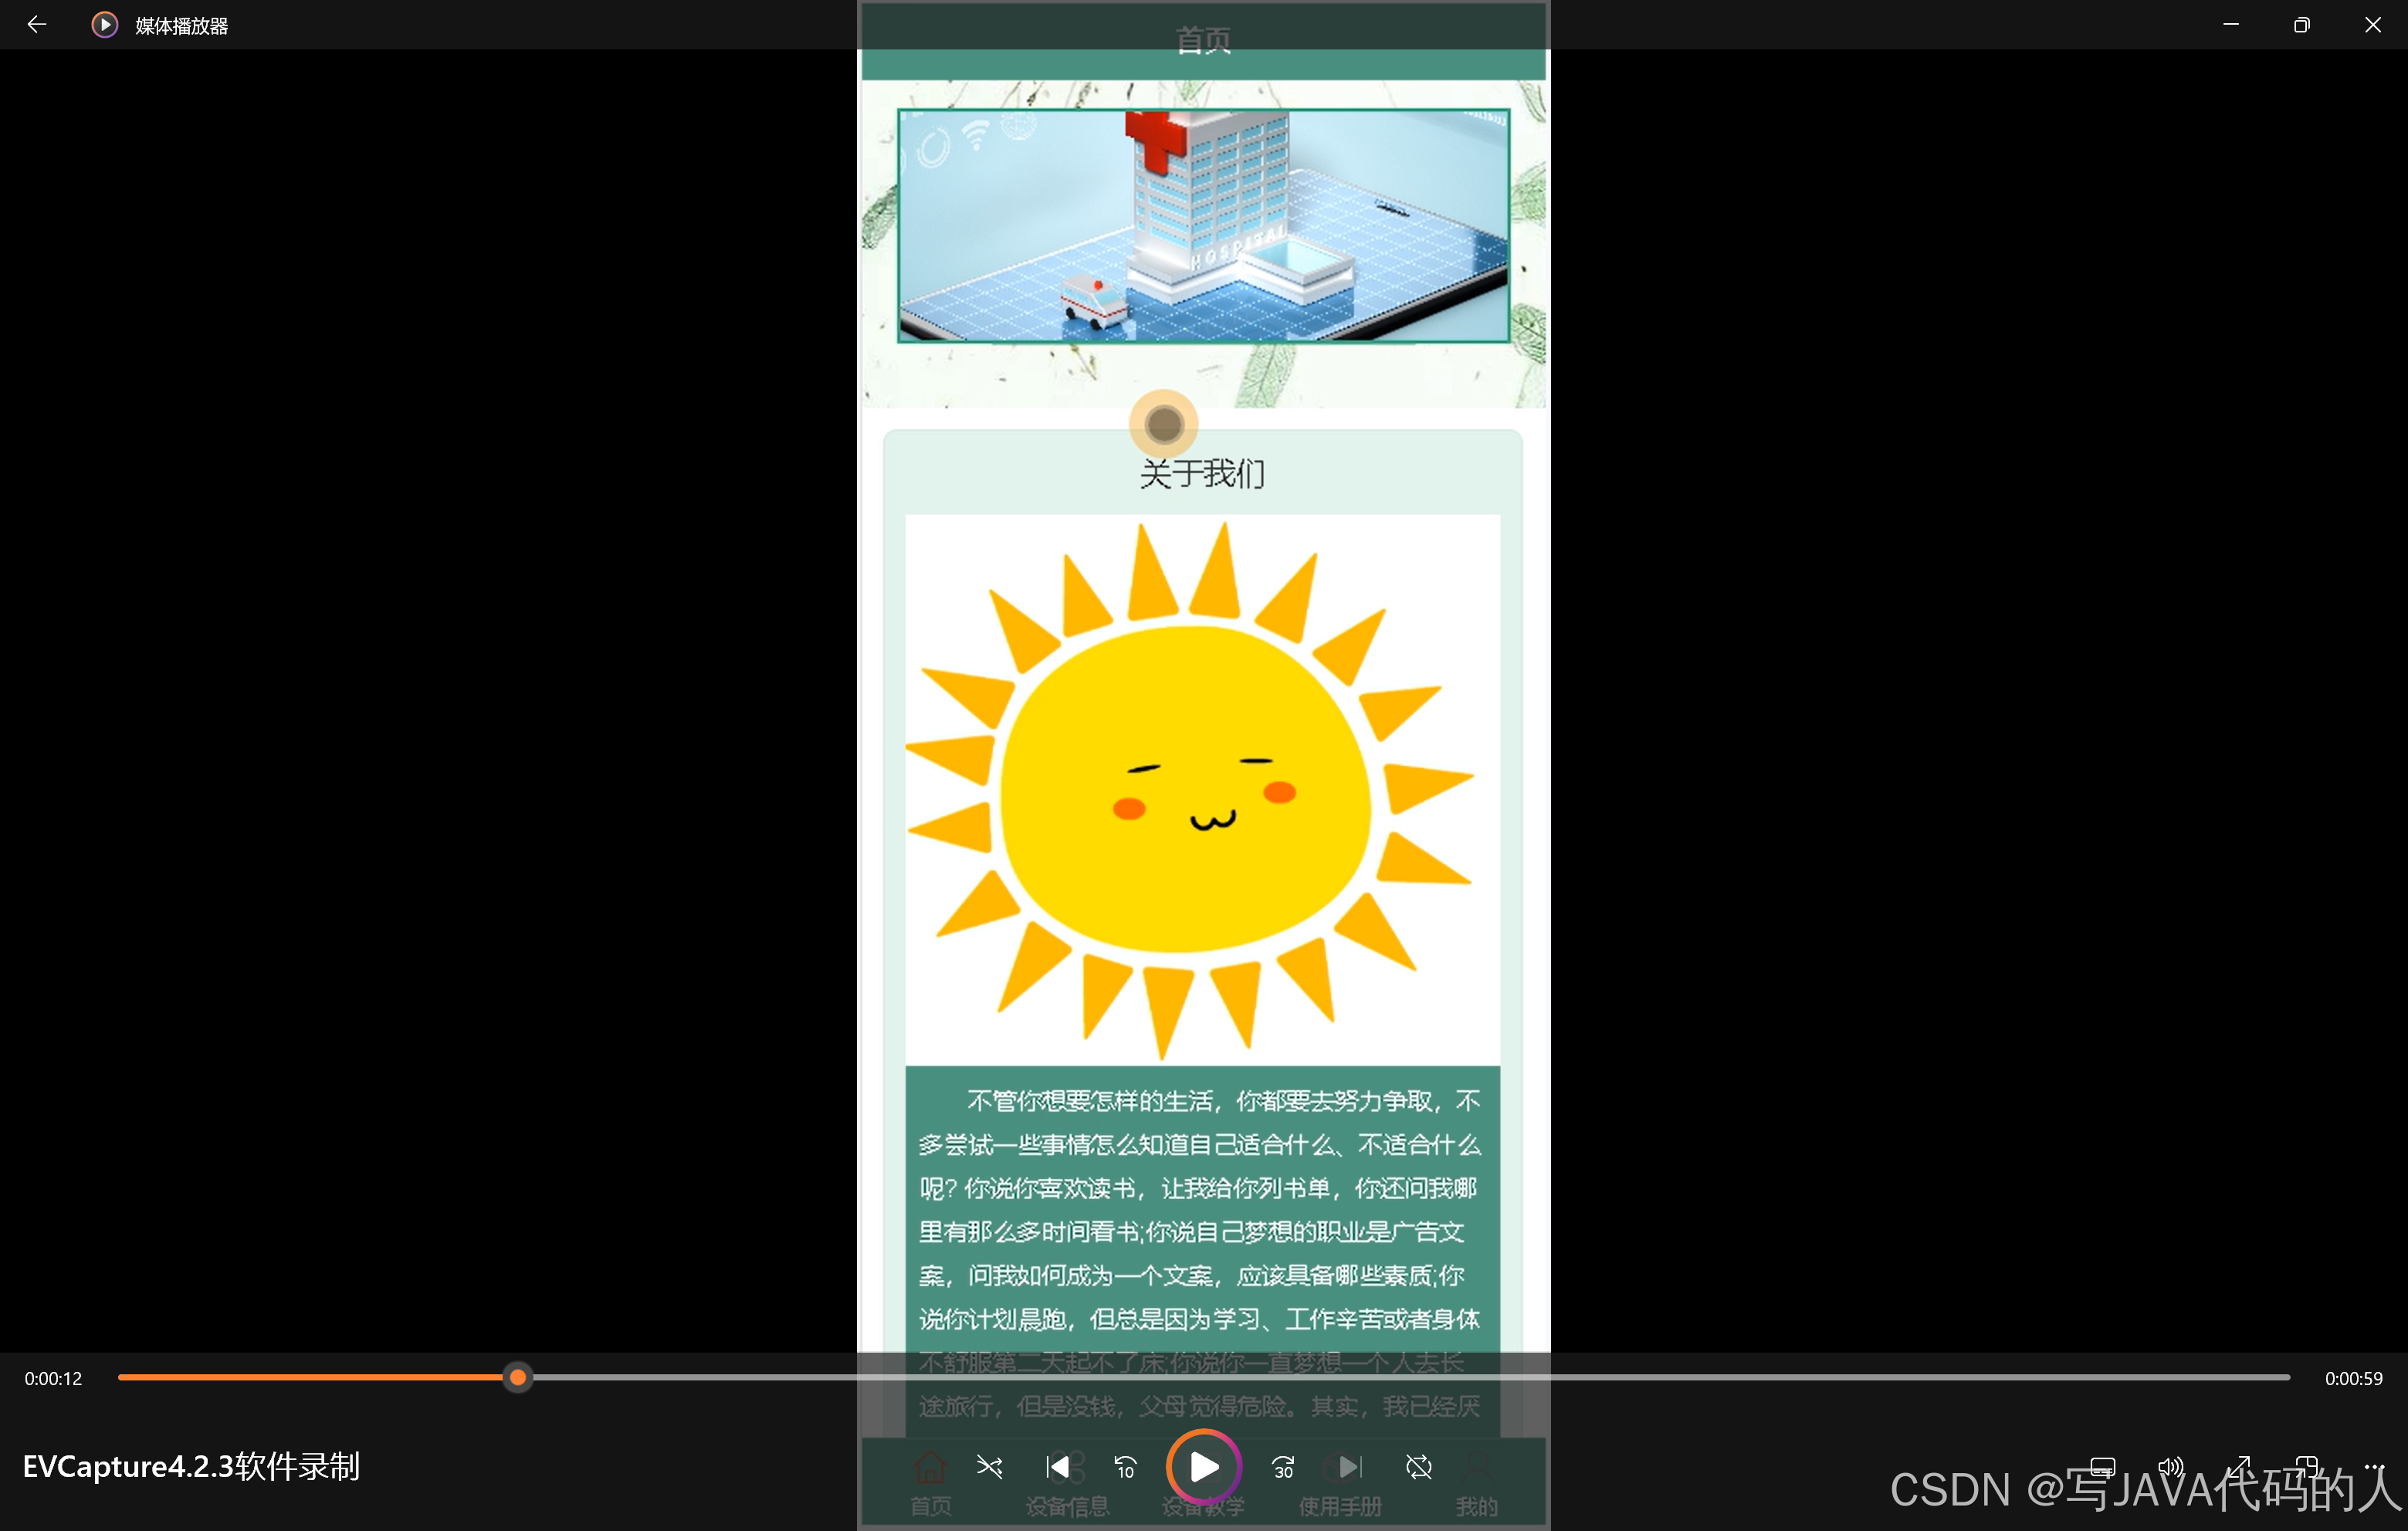Toggle shuffle mode in the playback bar
The image size is (2408, 1531).
(x=989, y=1467)
